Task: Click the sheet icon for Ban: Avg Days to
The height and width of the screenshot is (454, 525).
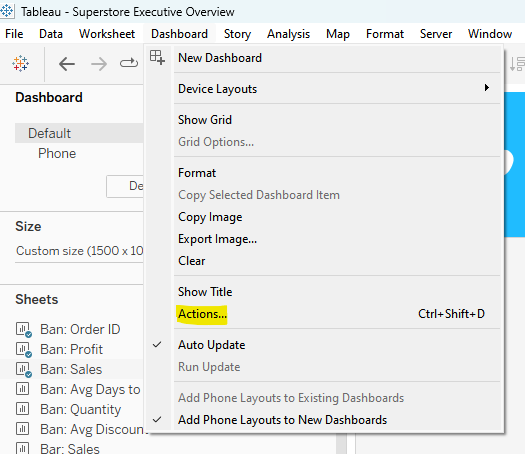Action: pyautogui.click(x=22, y=389)
